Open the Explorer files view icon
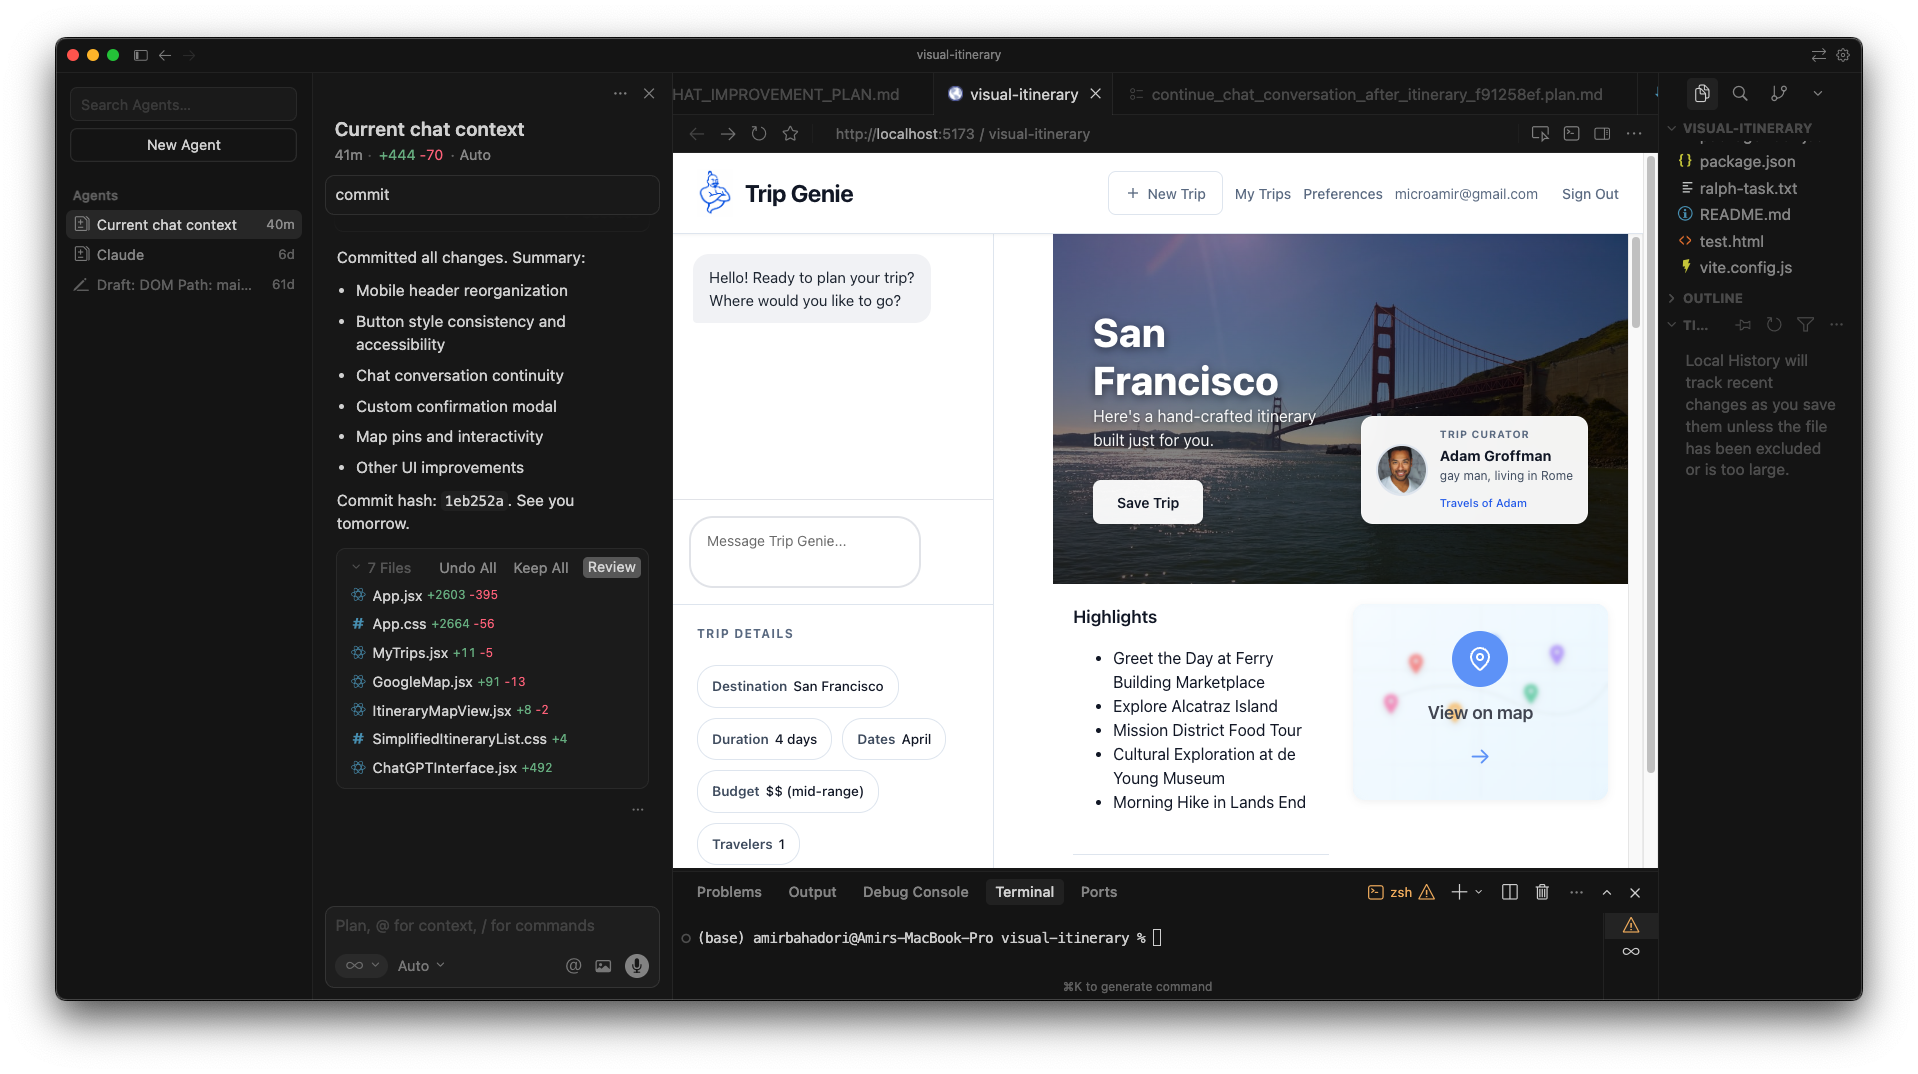Viewport: 1918px width, 1074px height. tap(1702, 93)
